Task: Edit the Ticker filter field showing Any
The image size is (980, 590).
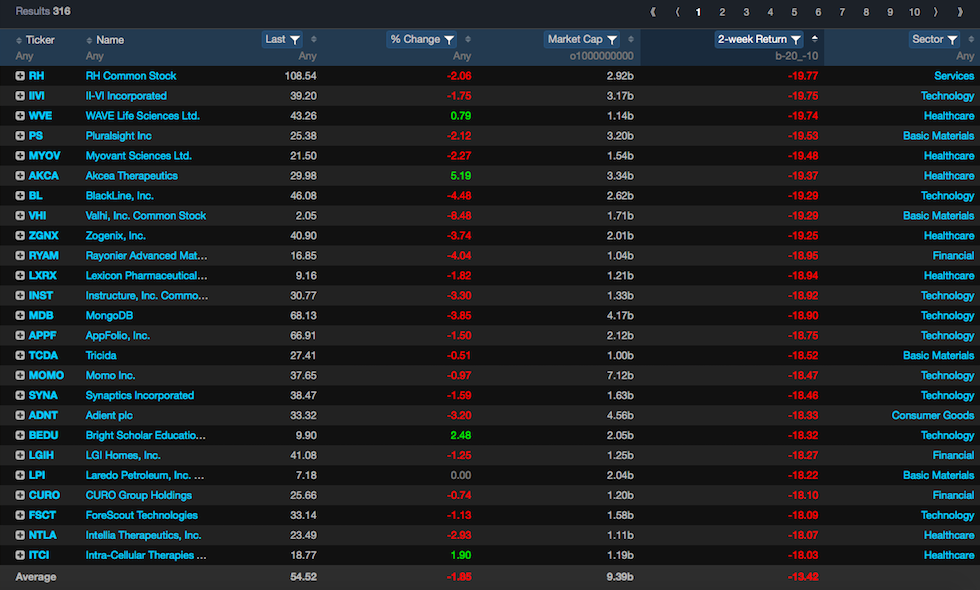Action: [x=24, y=56]
